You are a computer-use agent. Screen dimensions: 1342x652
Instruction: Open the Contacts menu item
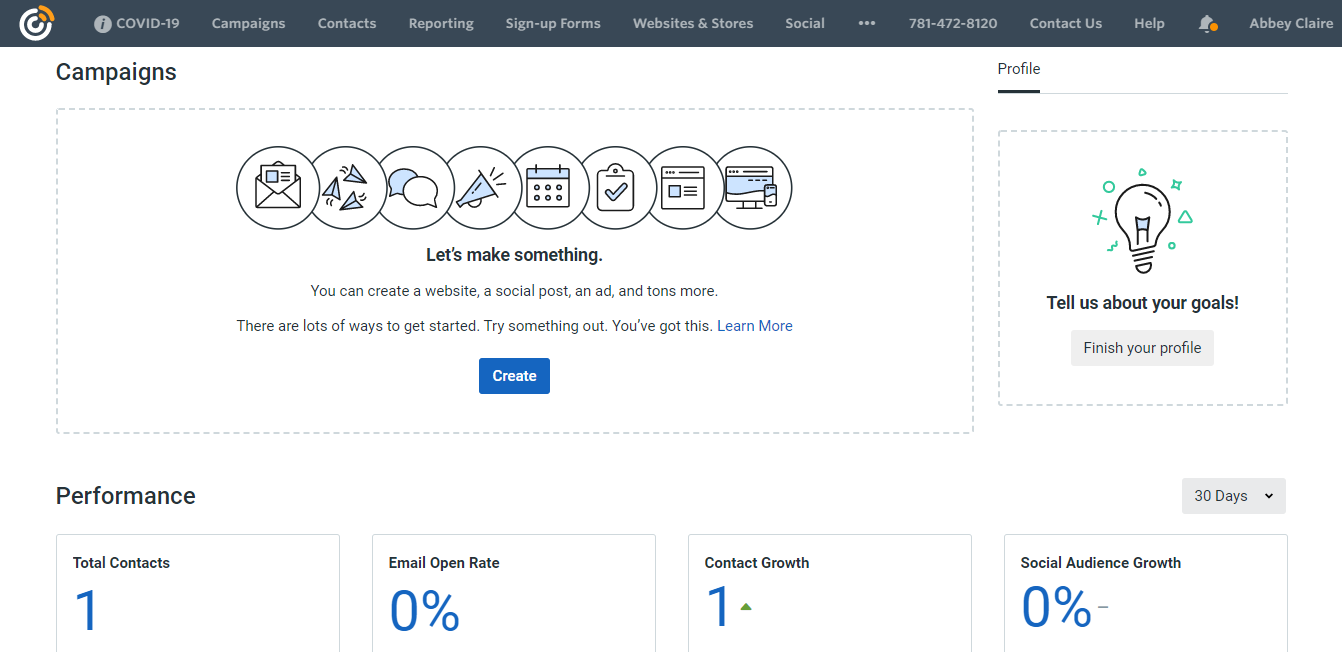[x=347, y=23]
